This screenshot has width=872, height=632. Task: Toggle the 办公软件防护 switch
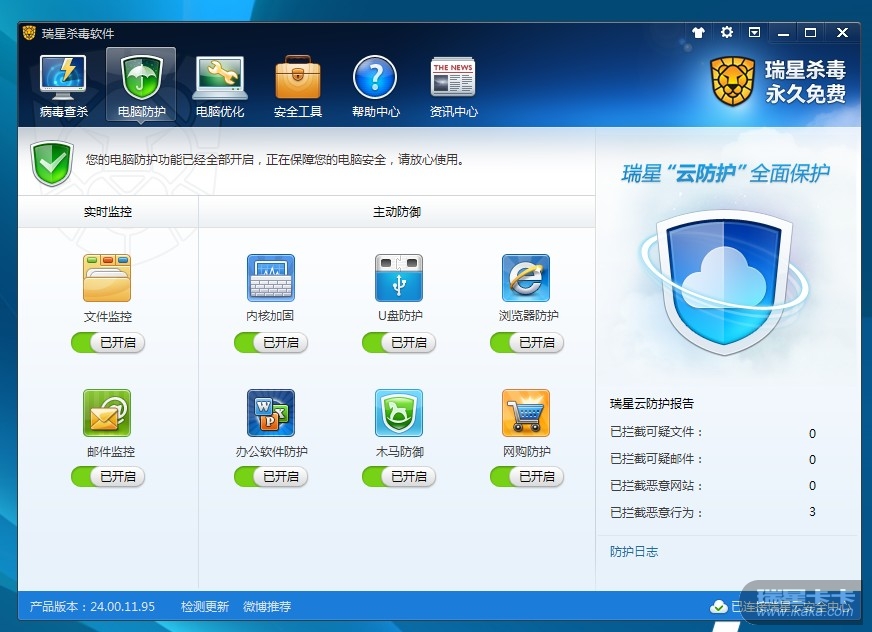[x=271, y=476]
